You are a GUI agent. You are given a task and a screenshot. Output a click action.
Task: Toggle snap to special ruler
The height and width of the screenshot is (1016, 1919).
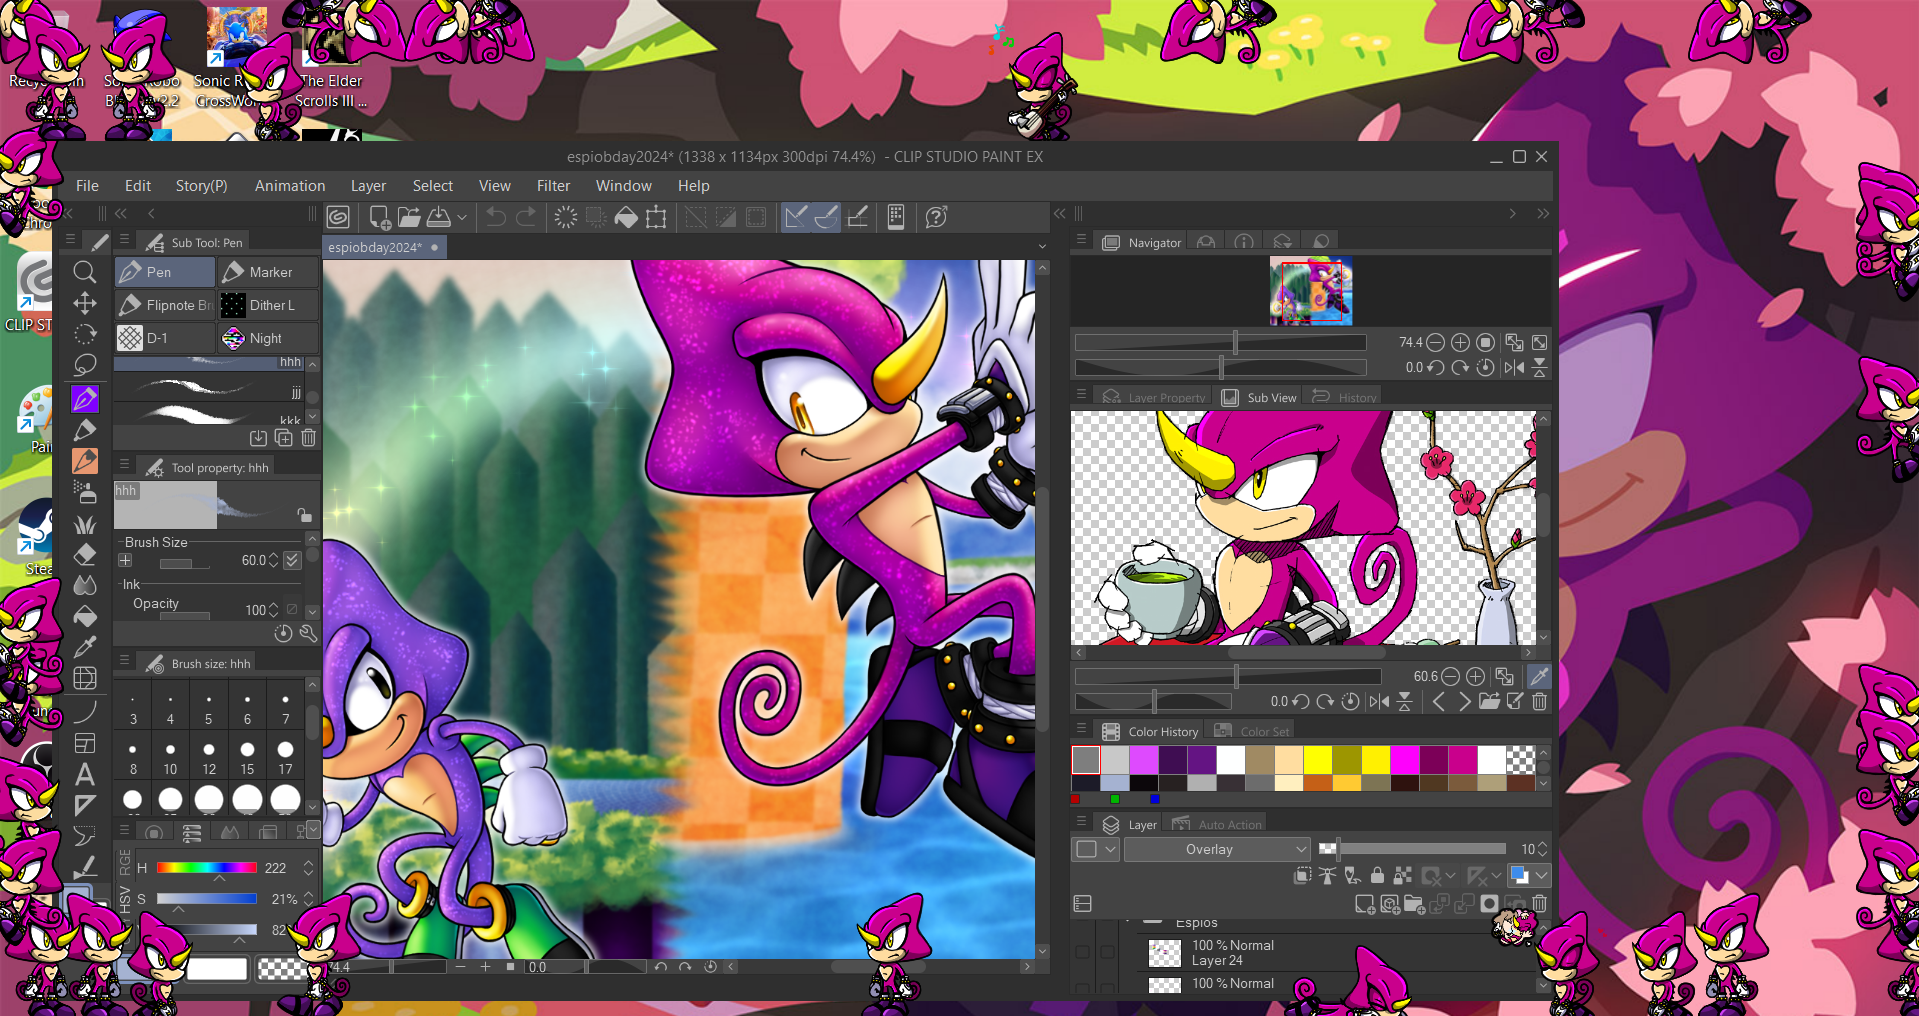pyautogui.click(x=826, y=217)
